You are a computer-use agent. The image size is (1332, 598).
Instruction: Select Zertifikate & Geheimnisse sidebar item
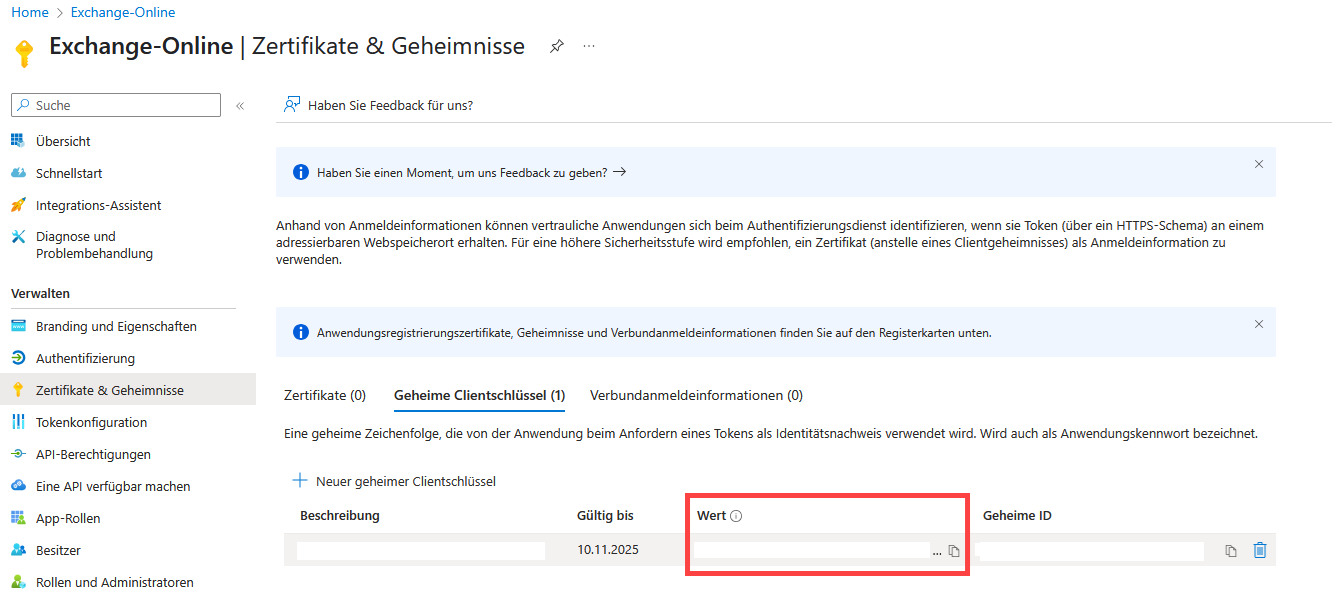[128, 390]
